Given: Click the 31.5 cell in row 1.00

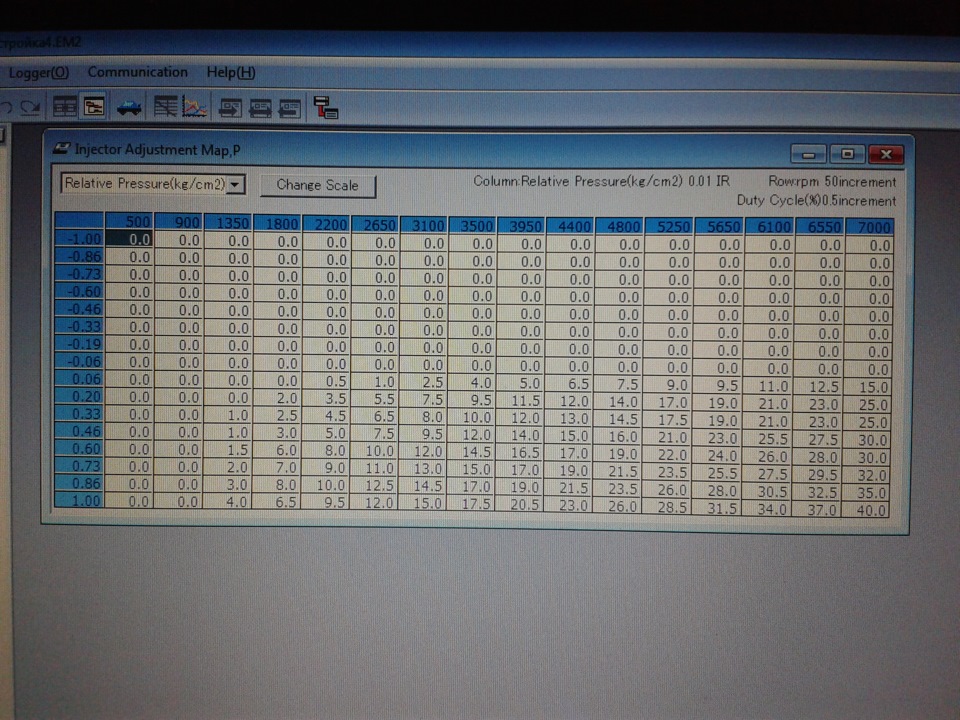Looking at the screenshot, I should click(717, 508).
